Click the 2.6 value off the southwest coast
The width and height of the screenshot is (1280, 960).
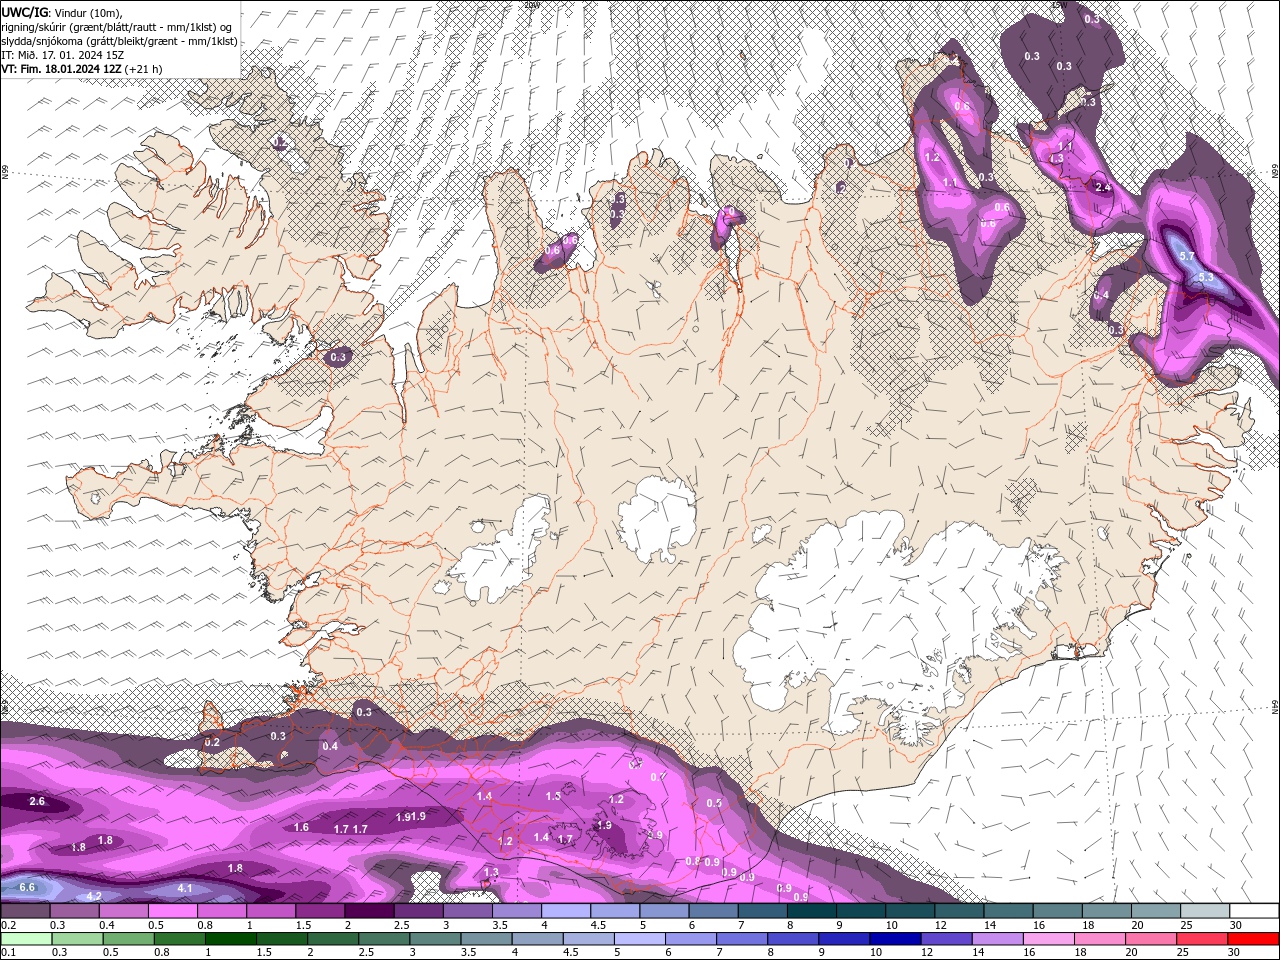37,802
